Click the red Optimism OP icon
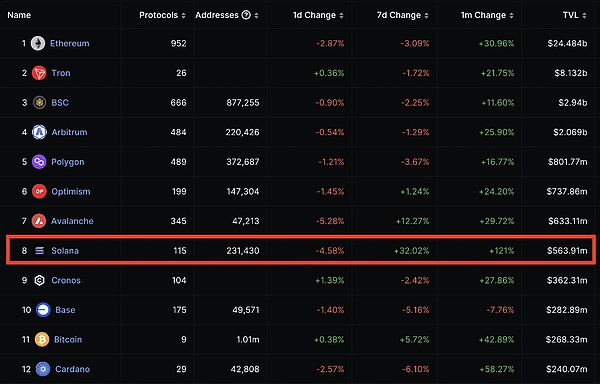Viewport: 600px width, 384px height. point(39,191)
